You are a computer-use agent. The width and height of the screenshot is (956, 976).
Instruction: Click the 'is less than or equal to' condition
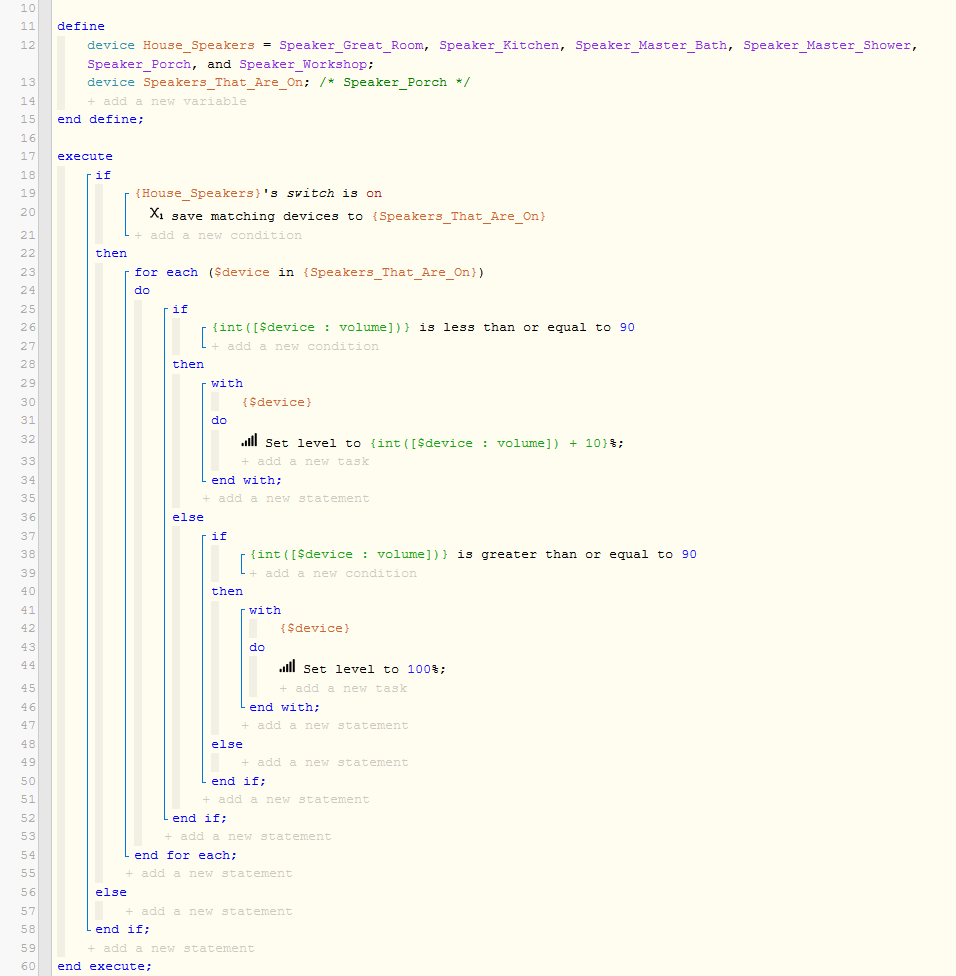(x=423, y=327)
